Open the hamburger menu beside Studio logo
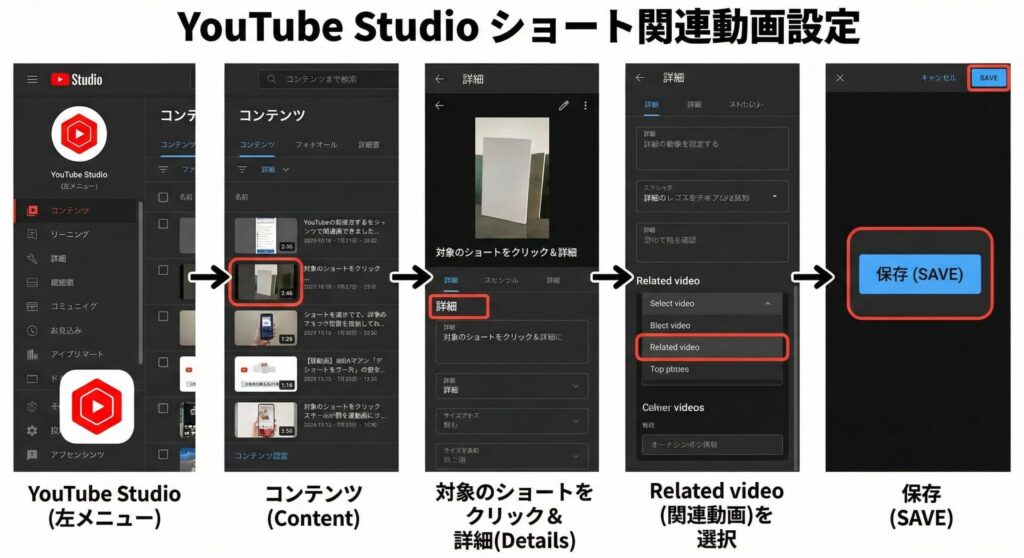This screenshot has height=558, width=1024. click(x=32, y=80)
